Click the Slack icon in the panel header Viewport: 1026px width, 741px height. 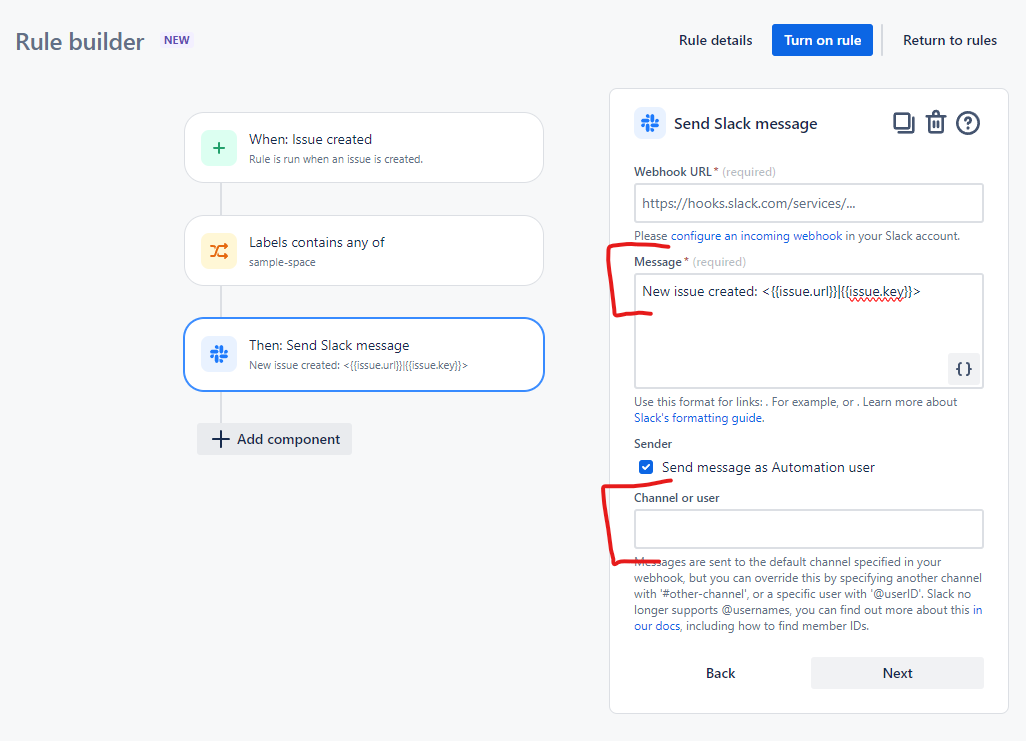coord(649,122)
